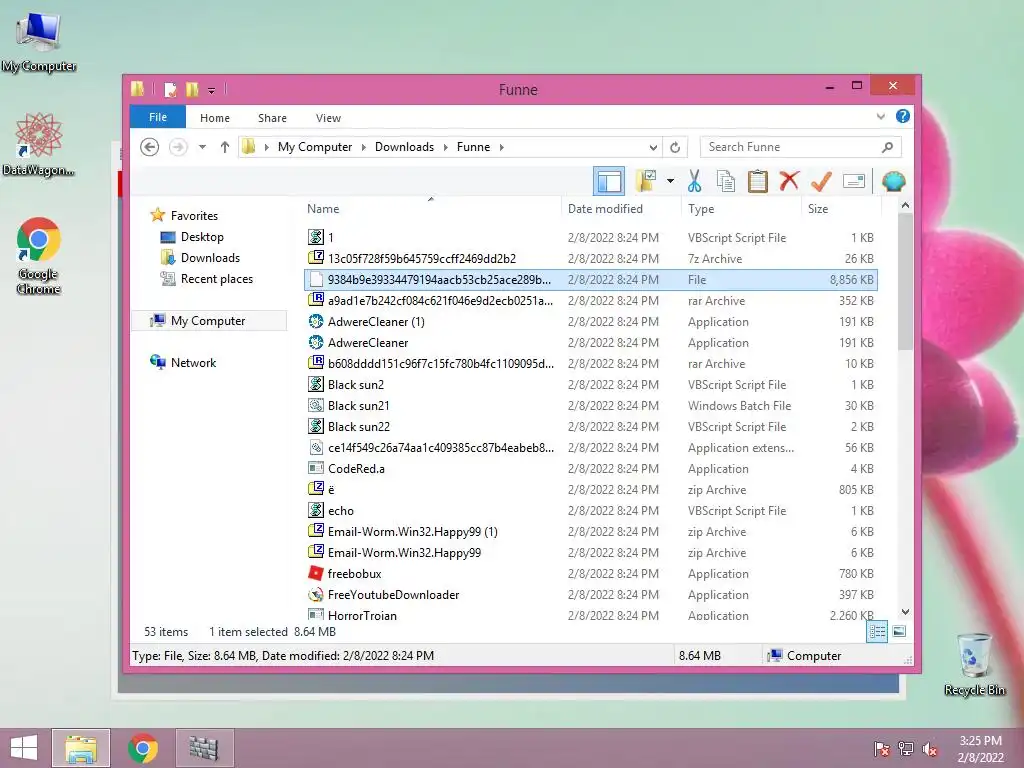This screenshot has width=1024, height=768.
Task: Click the scrollbar down arrow
Action: coord(905,612)
